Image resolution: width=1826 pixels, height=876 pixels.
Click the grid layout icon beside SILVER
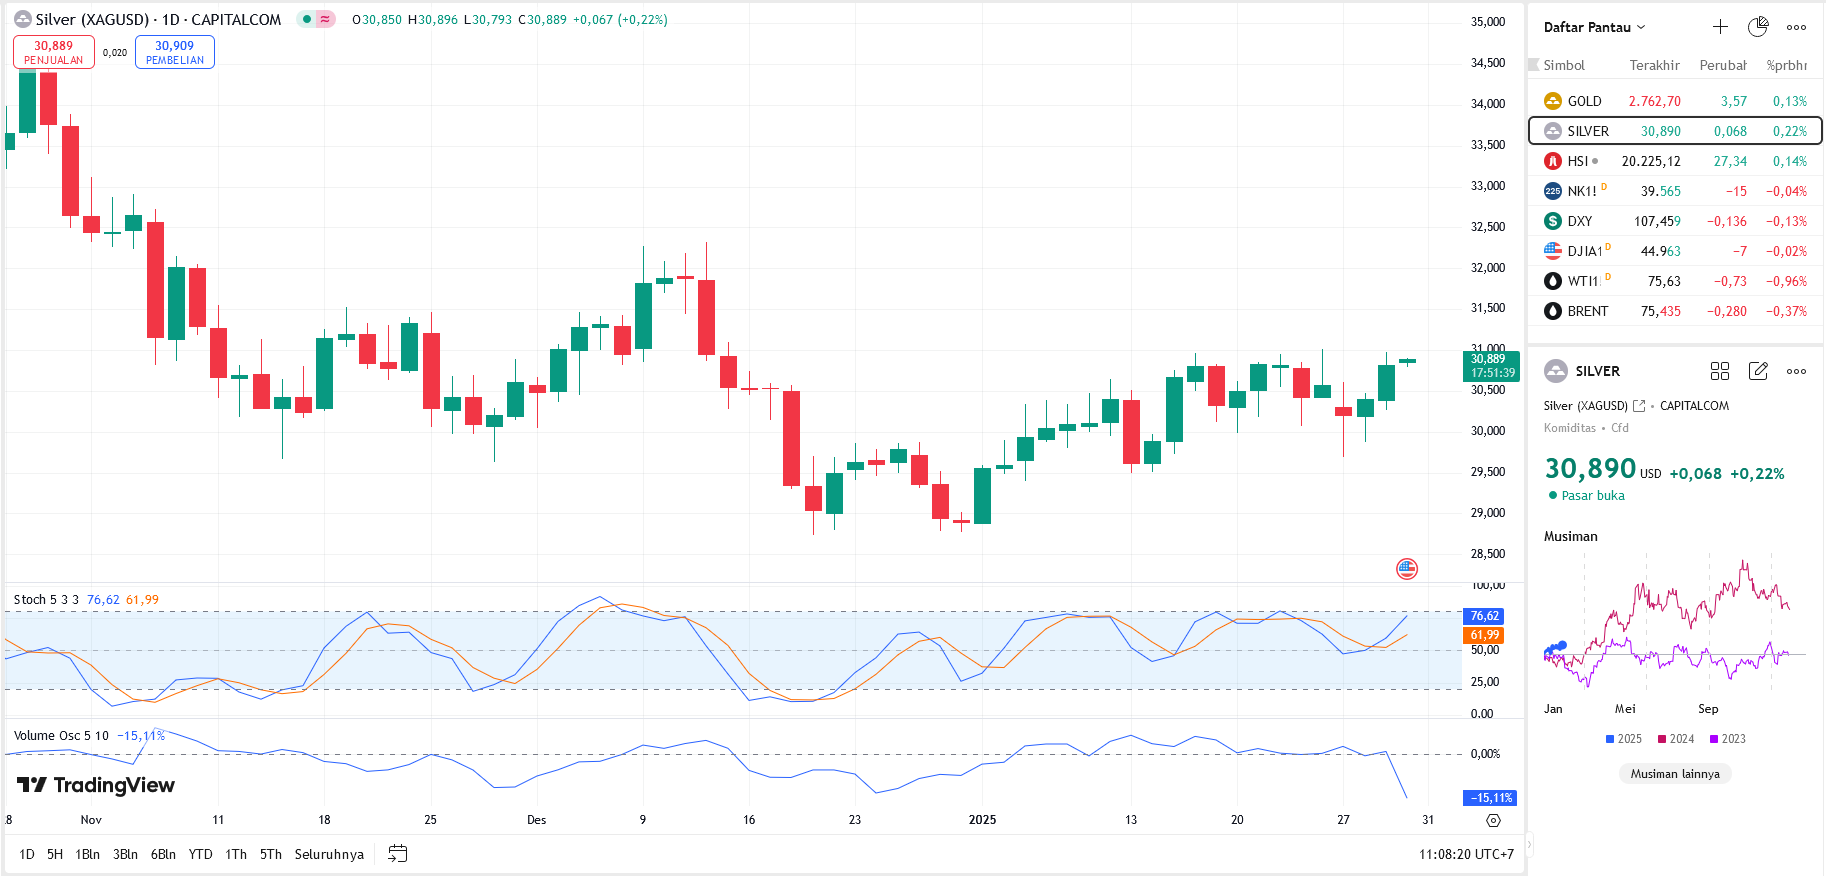click(x=1720, y=371)
